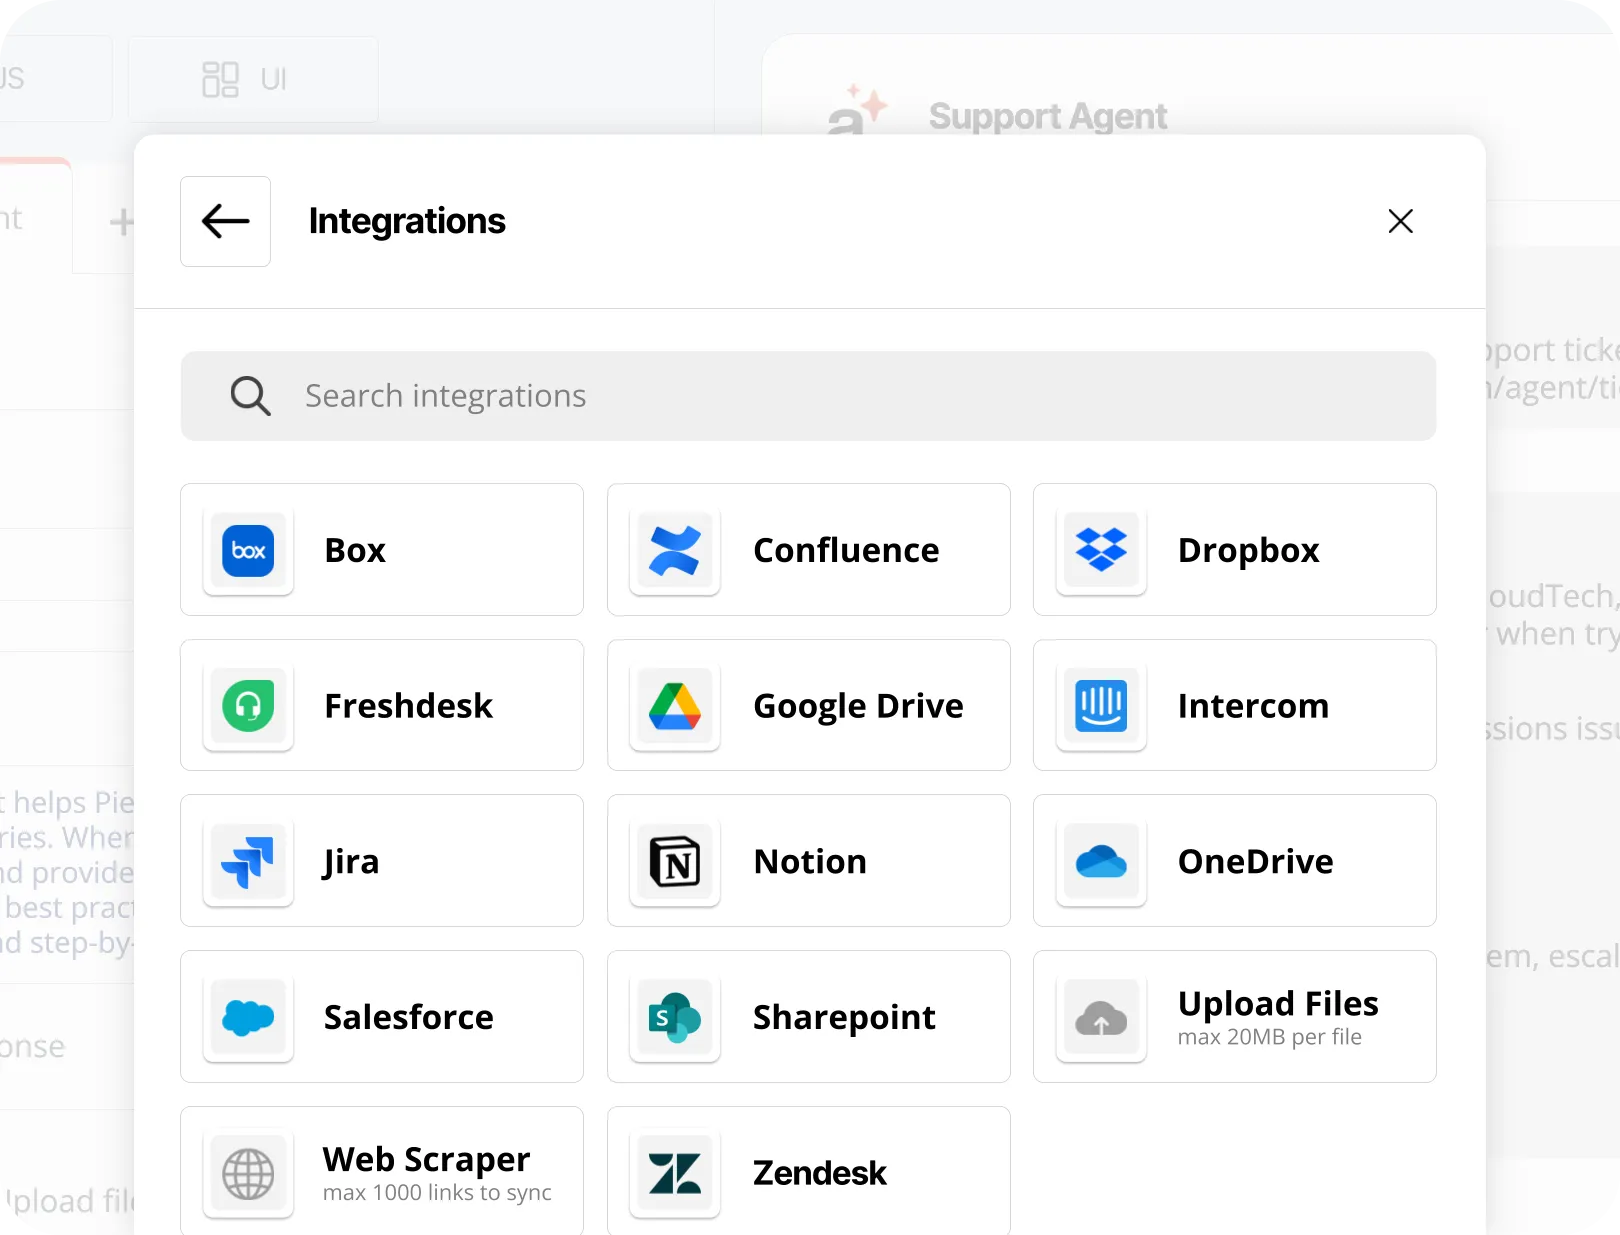Click the Confluence logo icon
The image size is (1620, 1235).
click(x=675, y=550)
